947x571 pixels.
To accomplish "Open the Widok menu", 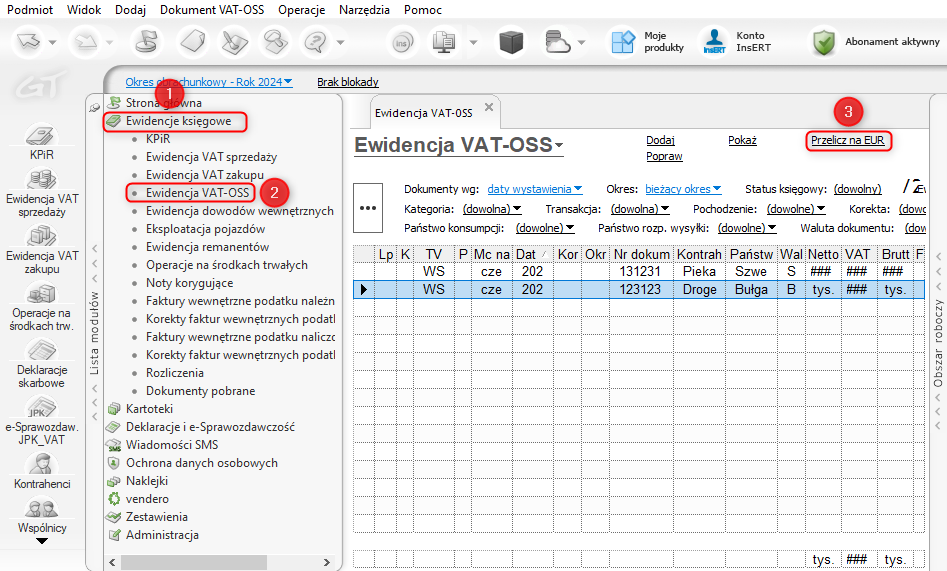I will click(84, 10).
